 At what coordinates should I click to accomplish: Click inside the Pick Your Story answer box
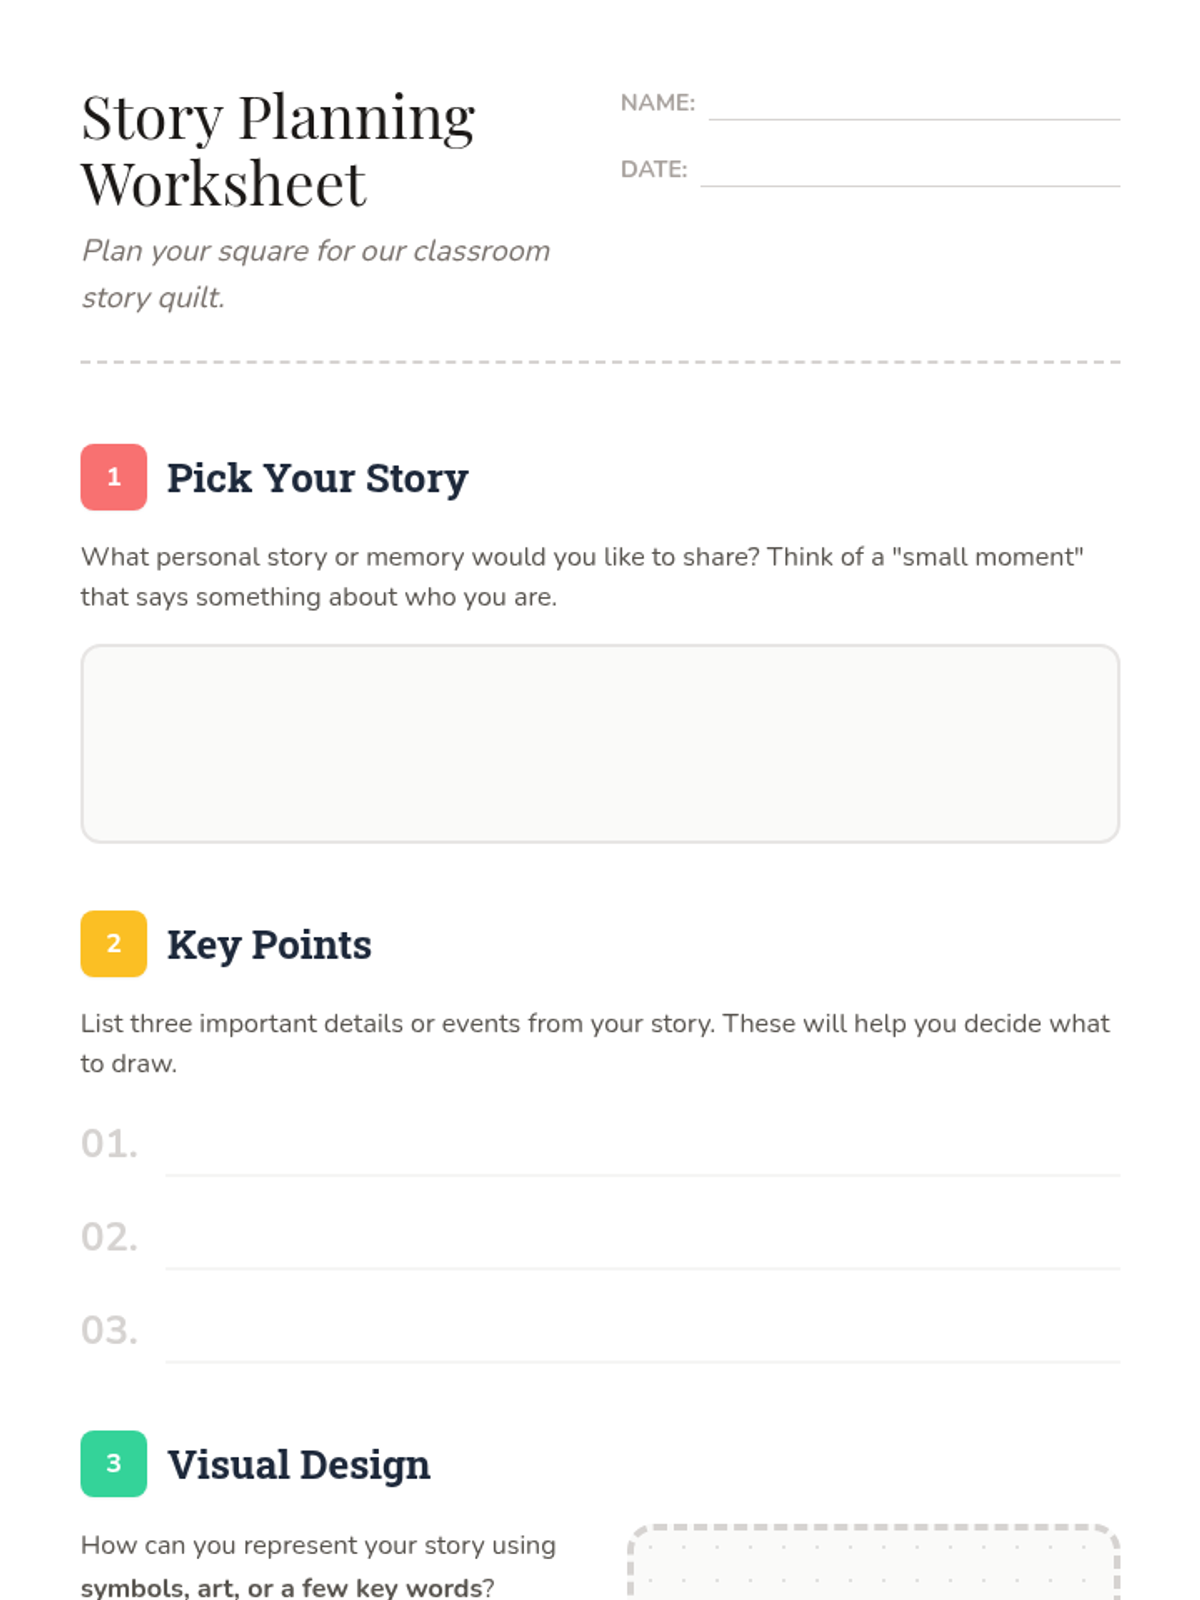600,743
